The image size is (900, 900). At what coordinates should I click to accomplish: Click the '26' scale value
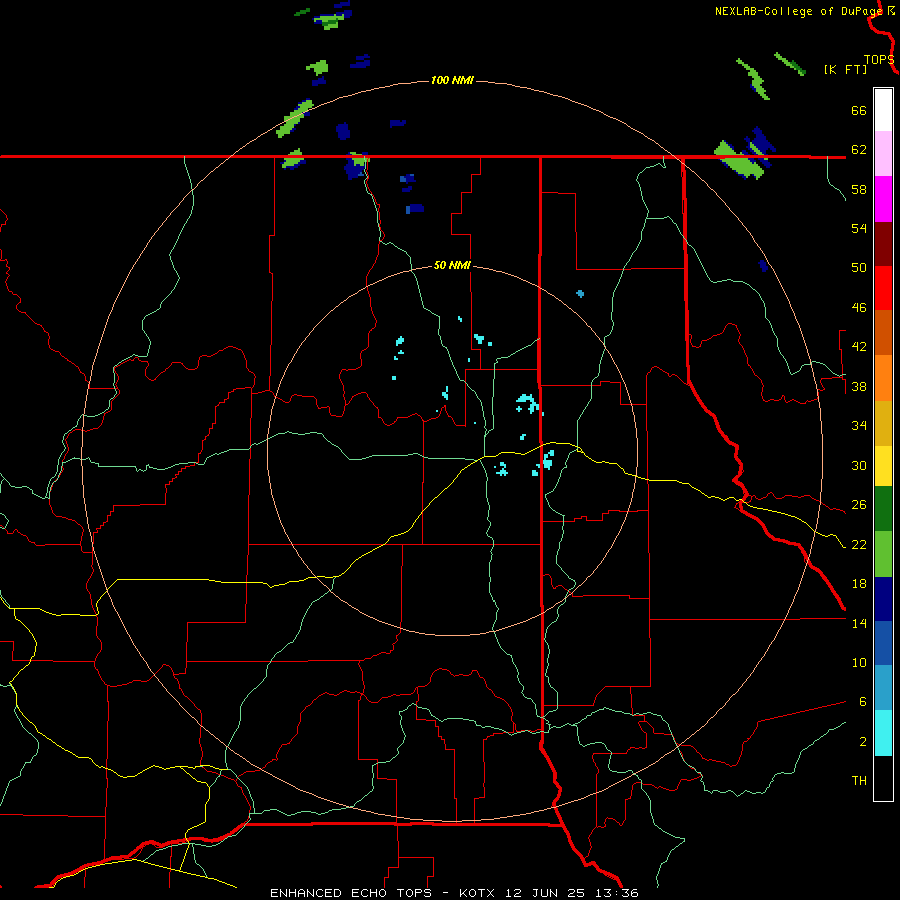(x=859, y=505)
